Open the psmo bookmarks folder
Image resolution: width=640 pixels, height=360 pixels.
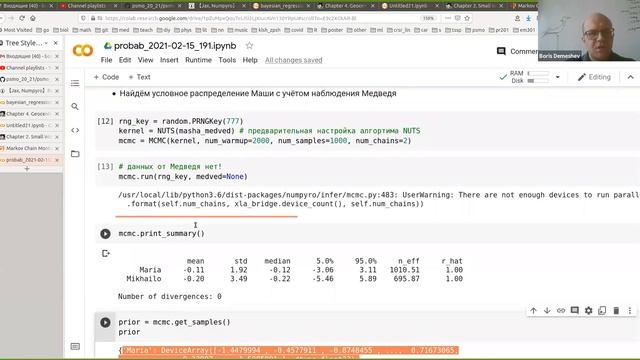tap(476, 30)
